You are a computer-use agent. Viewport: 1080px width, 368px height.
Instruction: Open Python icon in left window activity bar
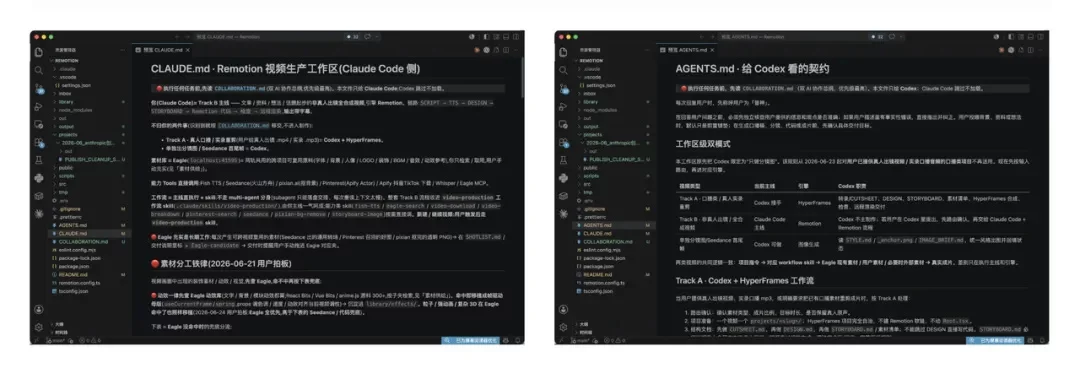(x=39, y=178)
